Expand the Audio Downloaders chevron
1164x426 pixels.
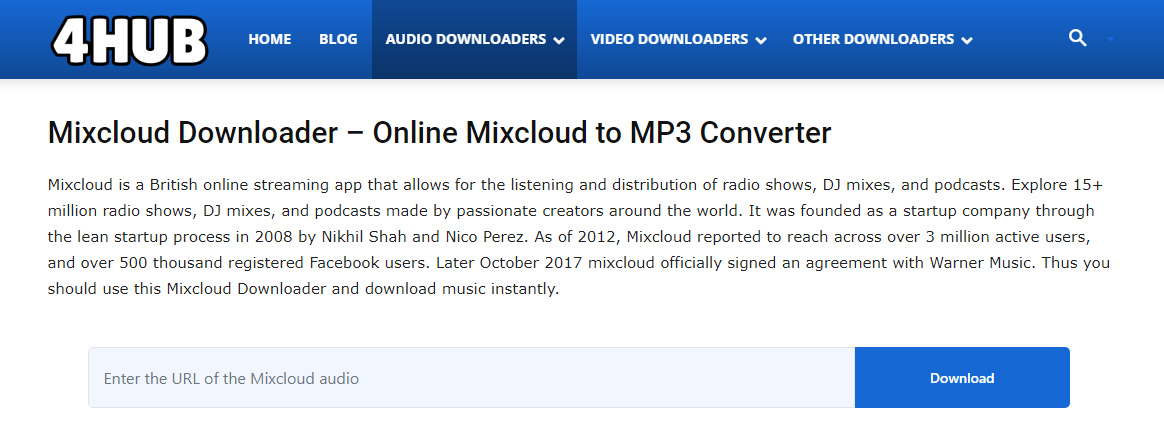(x=558, y=41)
